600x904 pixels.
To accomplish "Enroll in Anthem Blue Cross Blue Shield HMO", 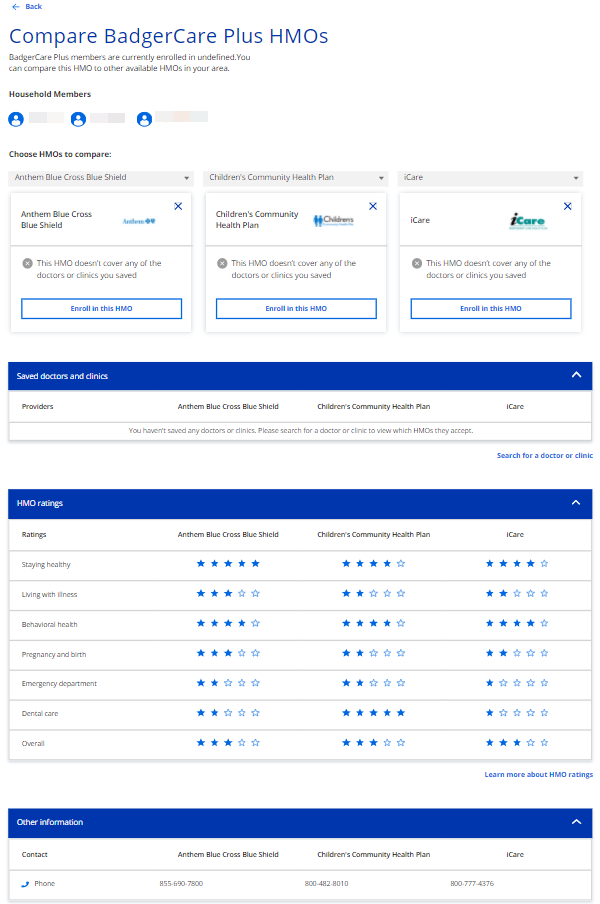I will [102, 309].
